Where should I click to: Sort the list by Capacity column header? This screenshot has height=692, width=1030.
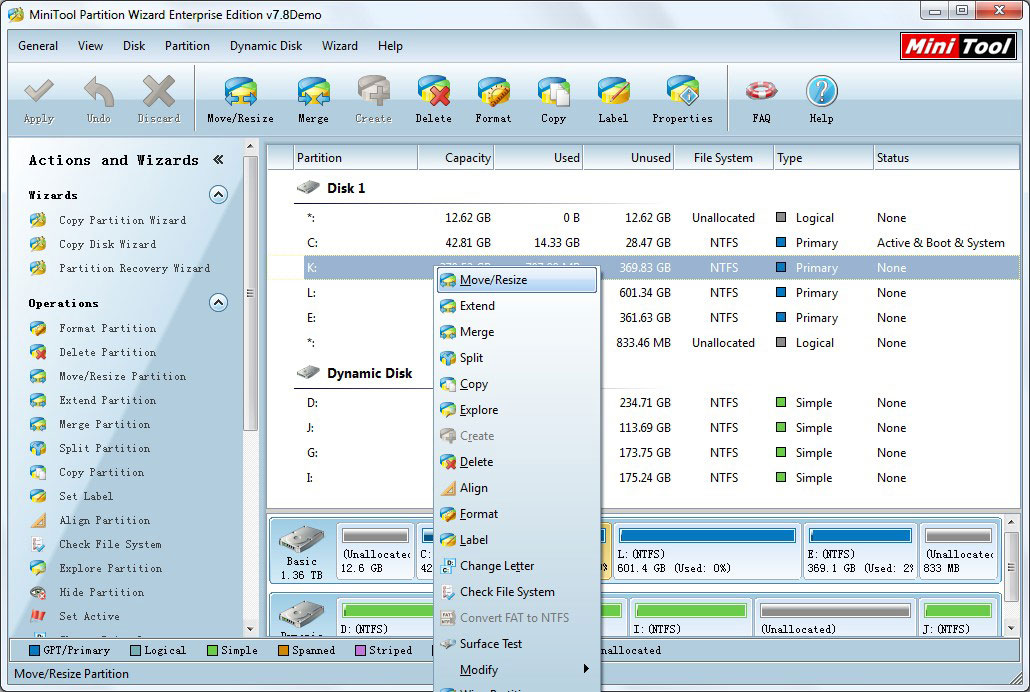click(x=467, y=158)
